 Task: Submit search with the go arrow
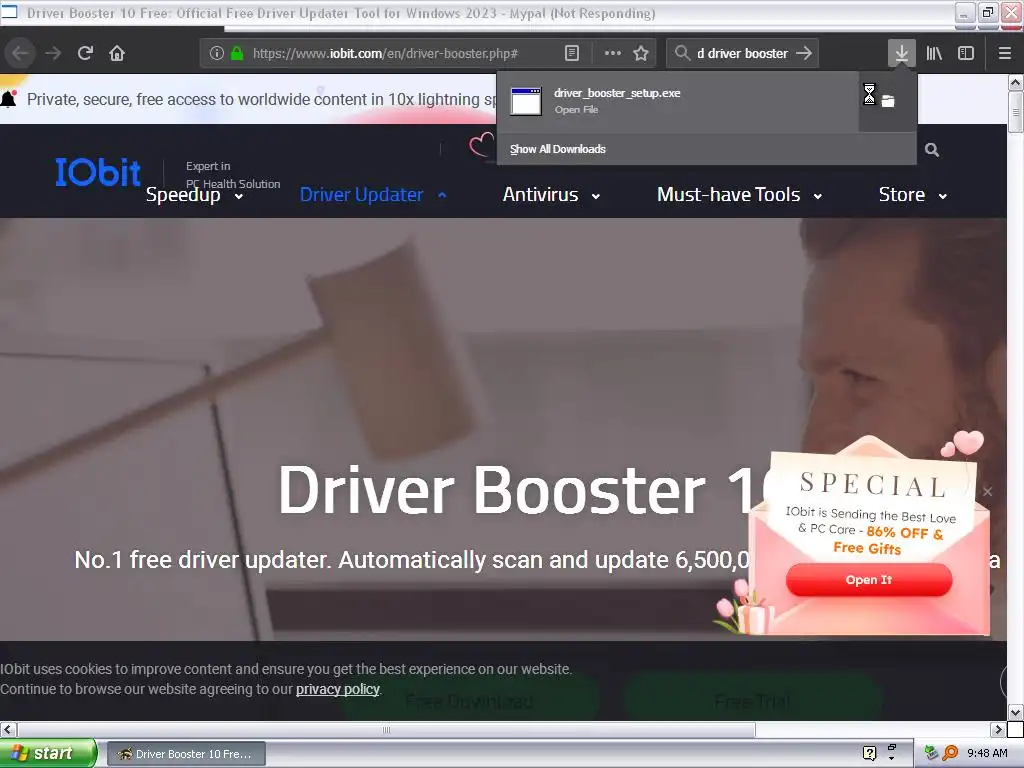click(x=804, y=53)
